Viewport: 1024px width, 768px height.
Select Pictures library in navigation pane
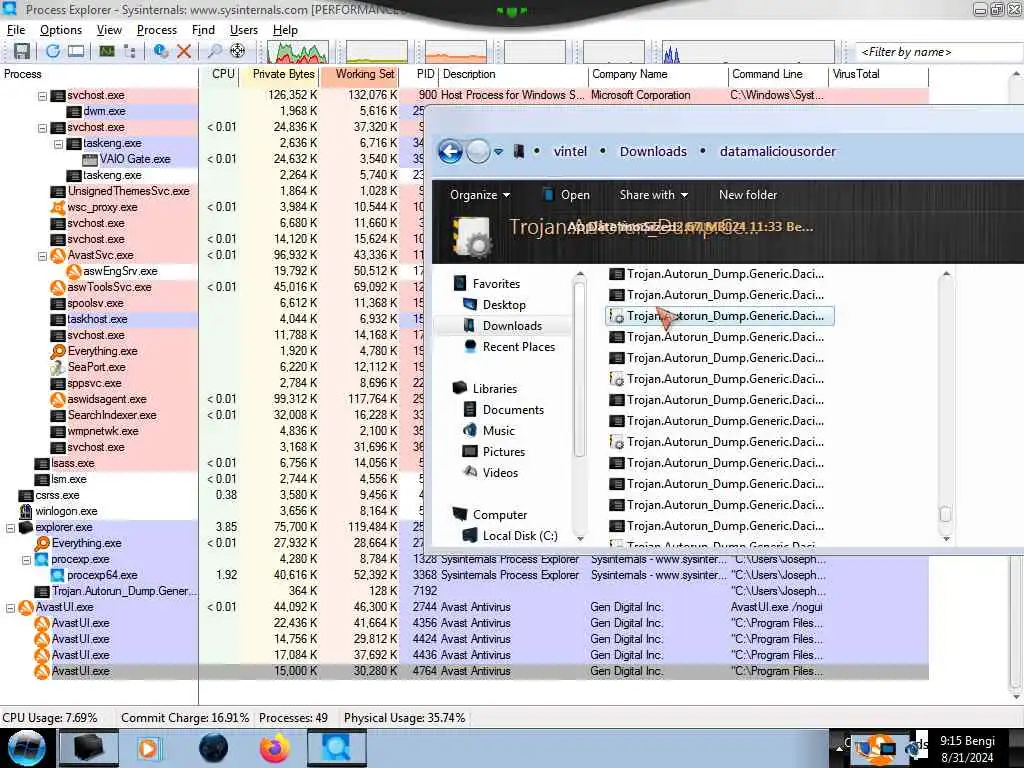tap(504, 451)
